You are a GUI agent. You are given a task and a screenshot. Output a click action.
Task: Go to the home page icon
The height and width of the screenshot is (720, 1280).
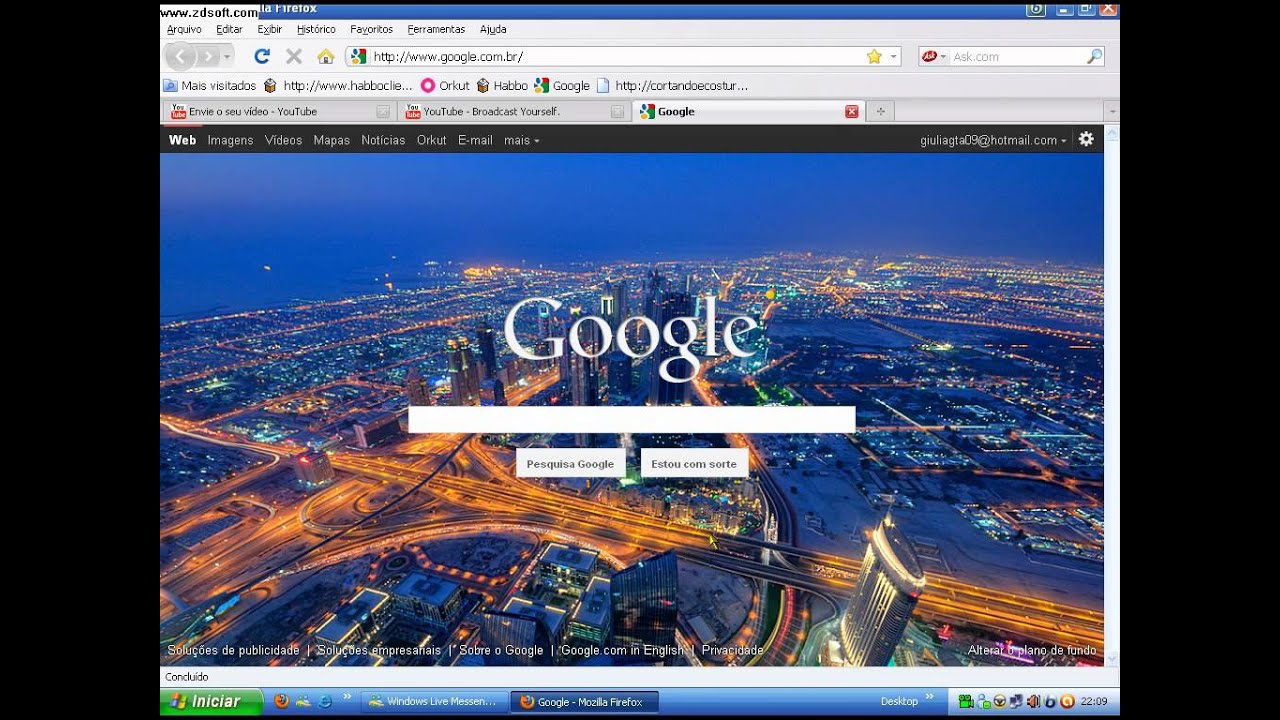coord(325,57)
